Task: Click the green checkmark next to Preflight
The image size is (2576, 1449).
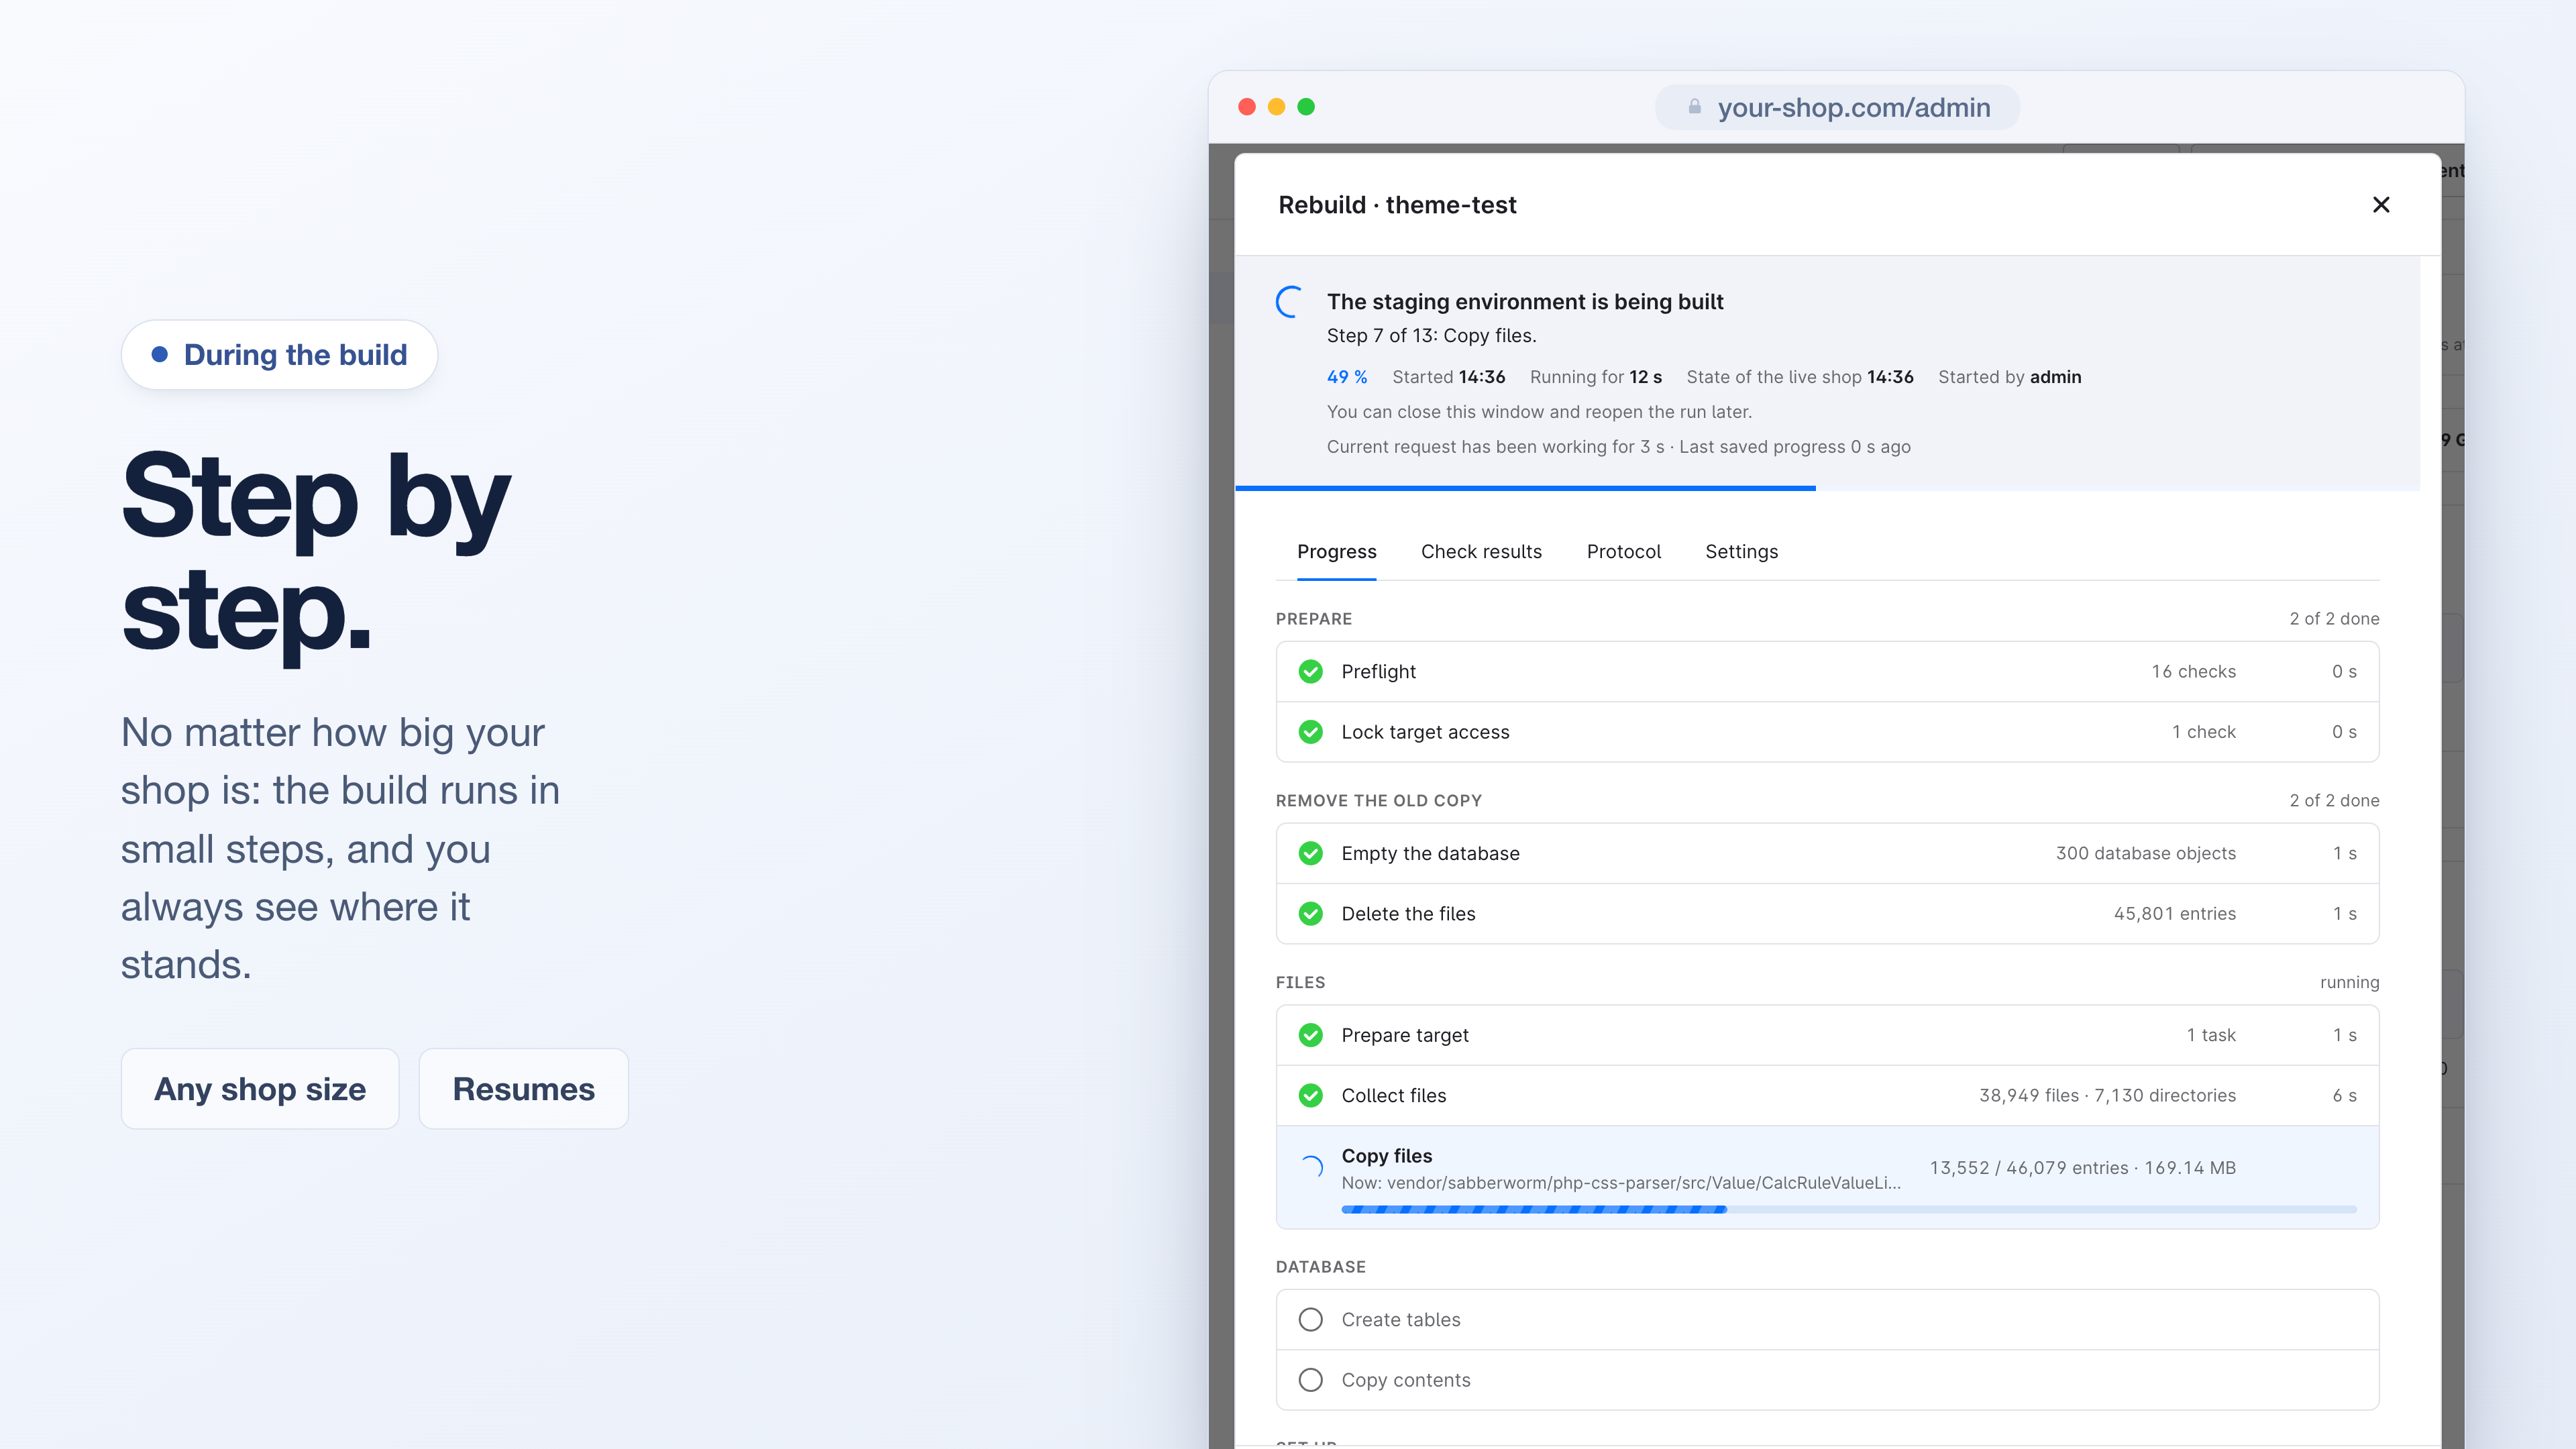Action: click(1310, 671)
